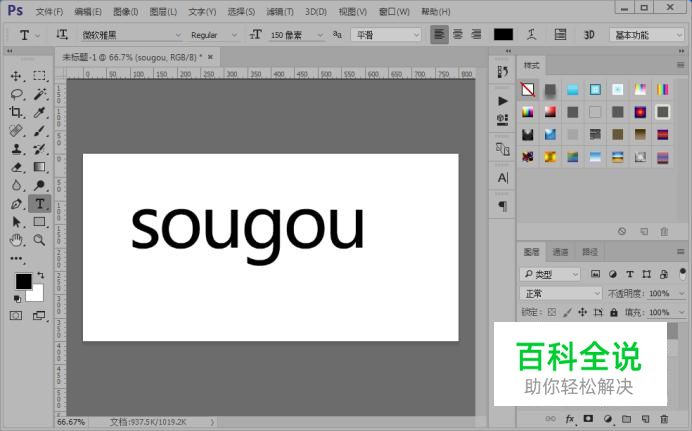
Task: Apply the default no-style swatch
Action: [528, 90]
